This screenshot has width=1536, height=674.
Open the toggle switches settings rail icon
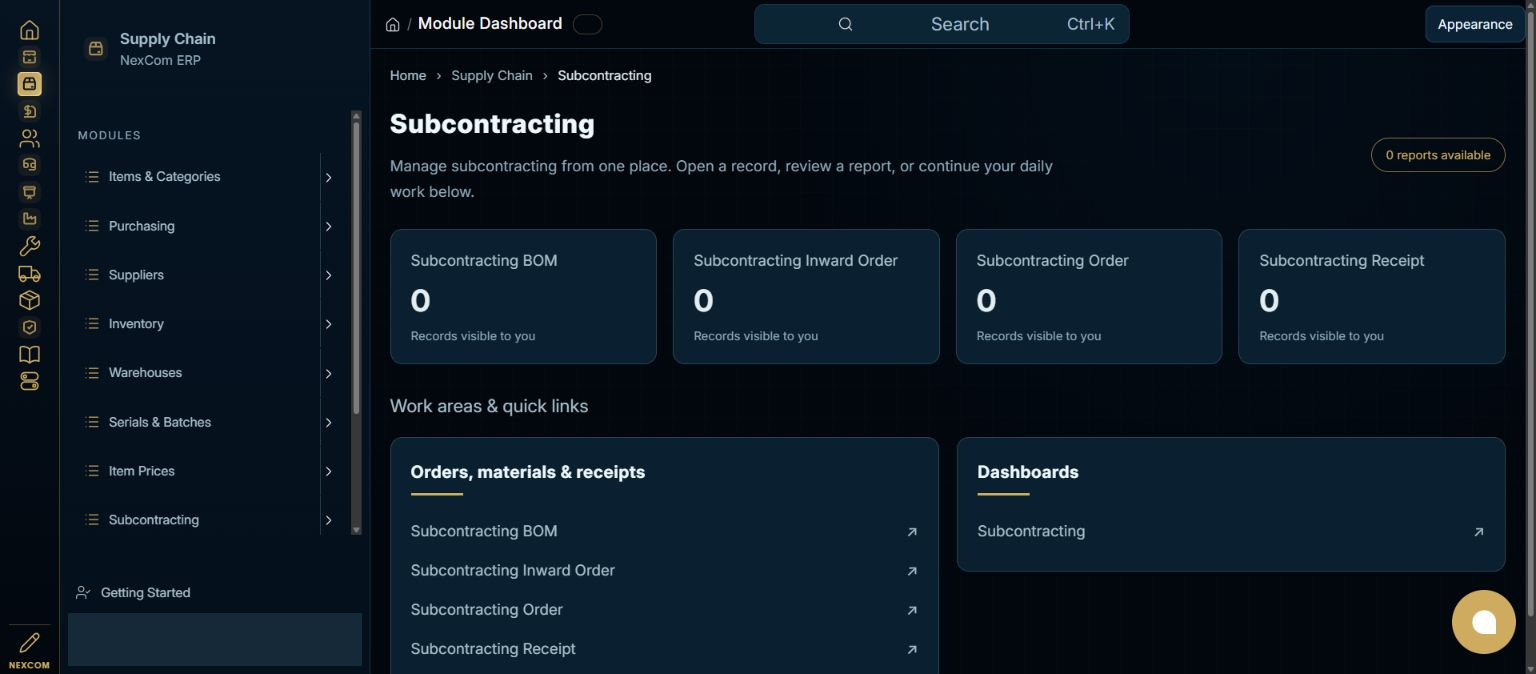29,381
